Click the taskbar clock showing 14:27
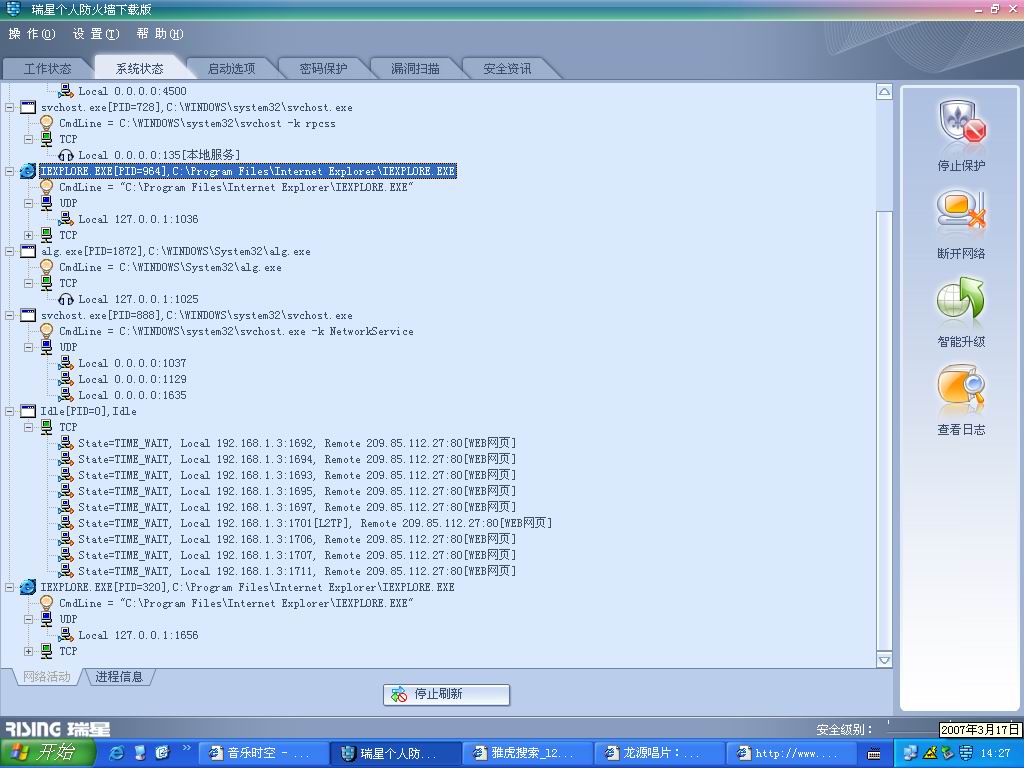Viewport: 1024px width, 768px height. point(996,753)
